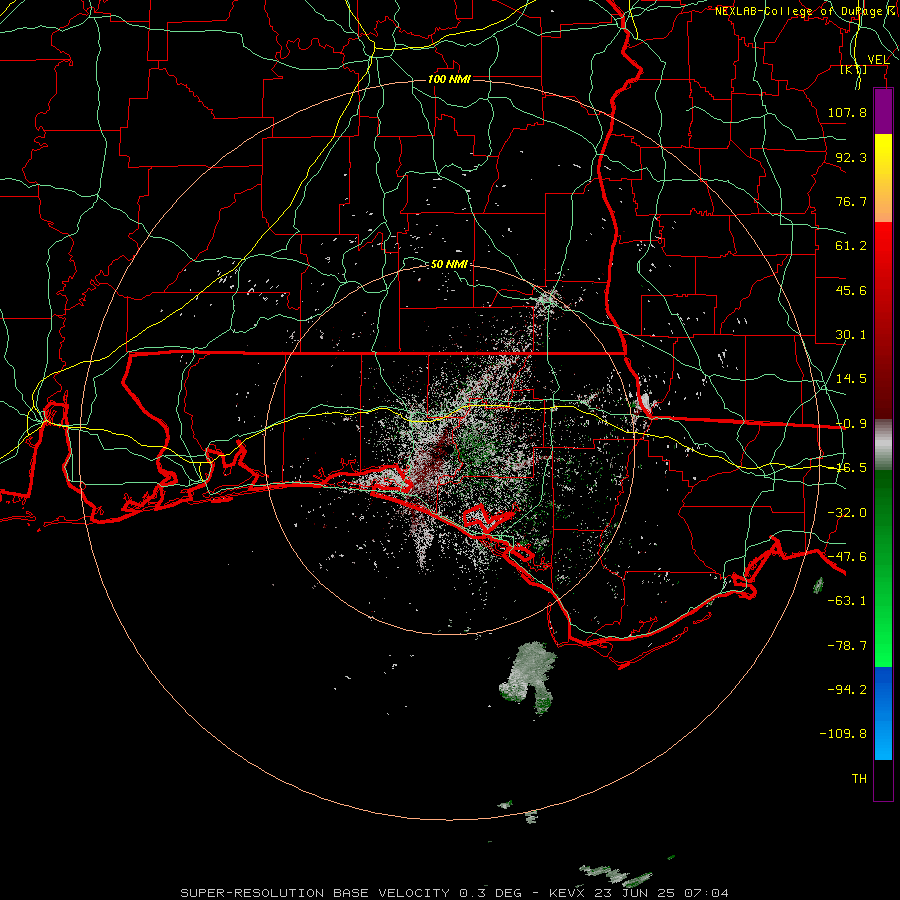The width and height of the screenshot is (900, 900).
Task: Select the -0.9 legend value
Action: [851, 424]
